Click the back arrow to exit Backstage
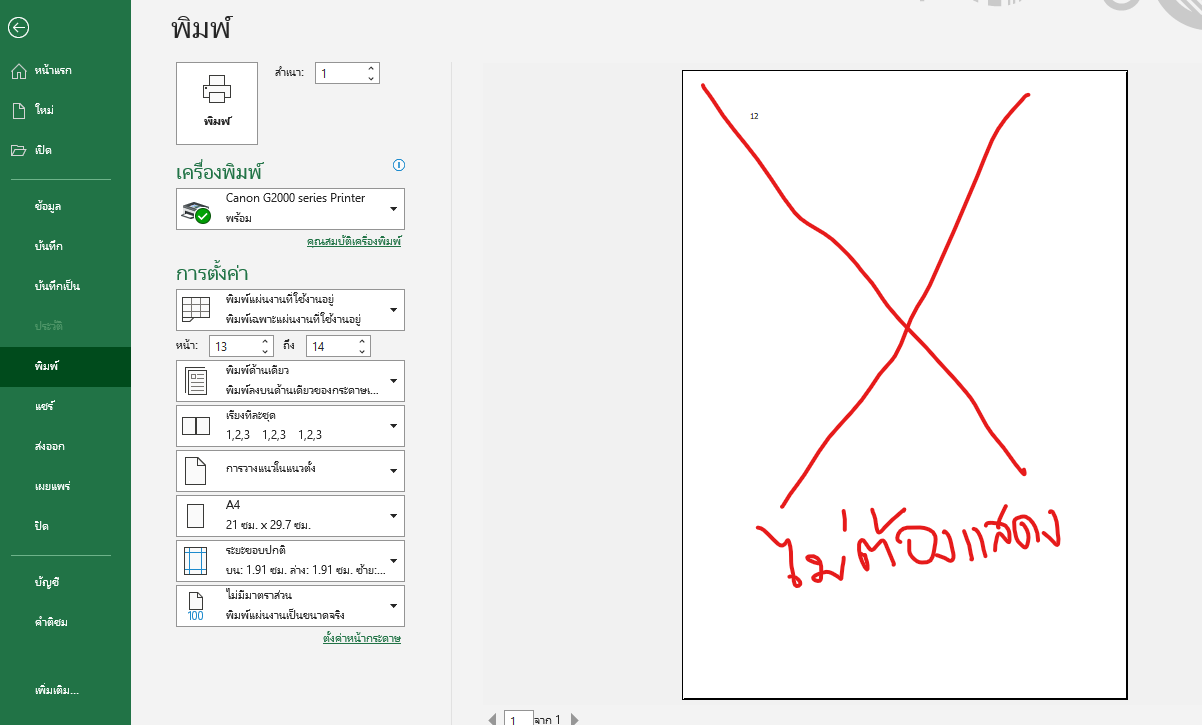1202x725 pixels. 18,29
